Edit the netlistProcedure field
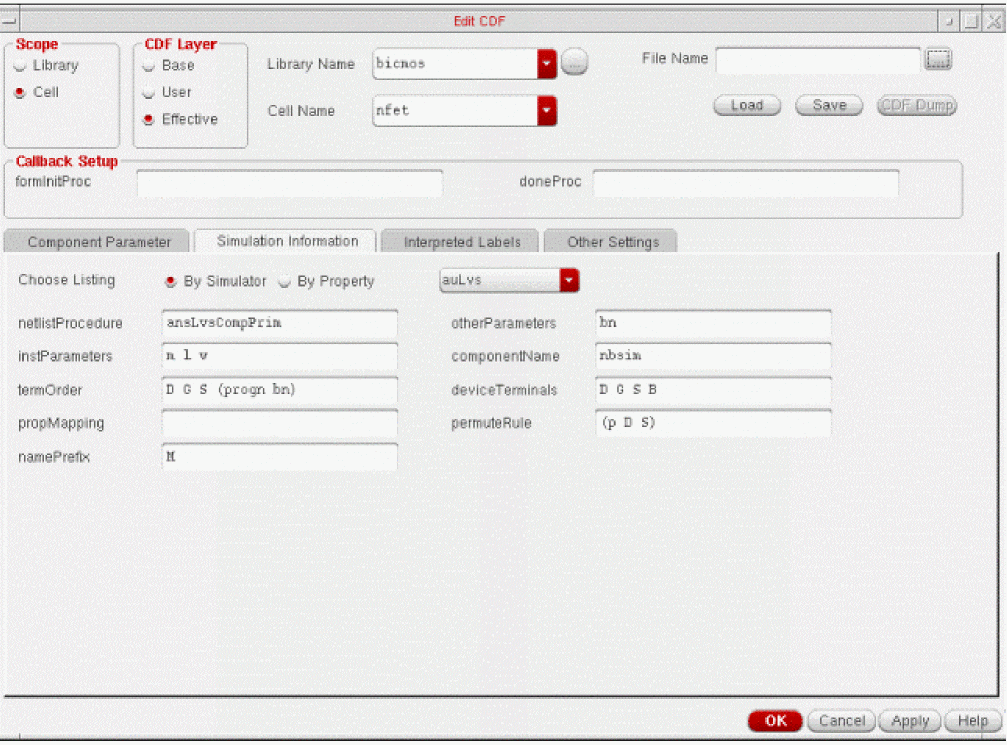Viewport: 1007px width, 745px height. (279, 324)
